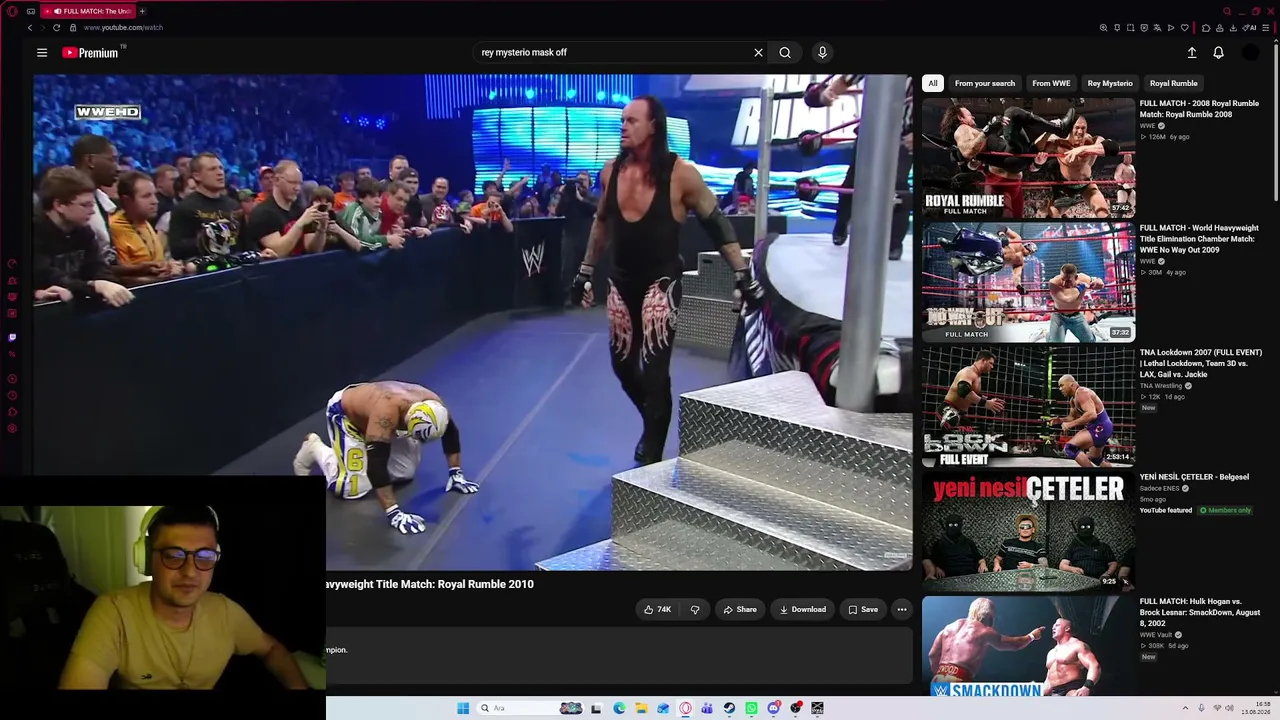Open Microsoft Teams from the taskbar
The height and width of the screenshot is (720, 1280).
[707, 709]
